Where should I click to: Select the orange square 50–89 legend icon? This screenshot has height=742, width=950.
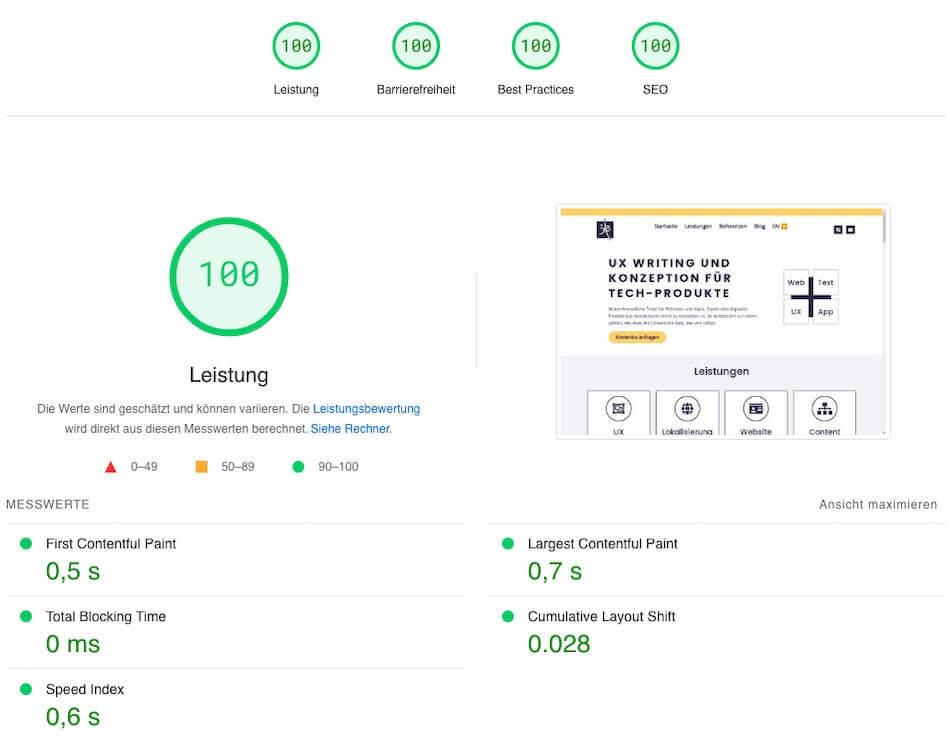click(202, 466)
